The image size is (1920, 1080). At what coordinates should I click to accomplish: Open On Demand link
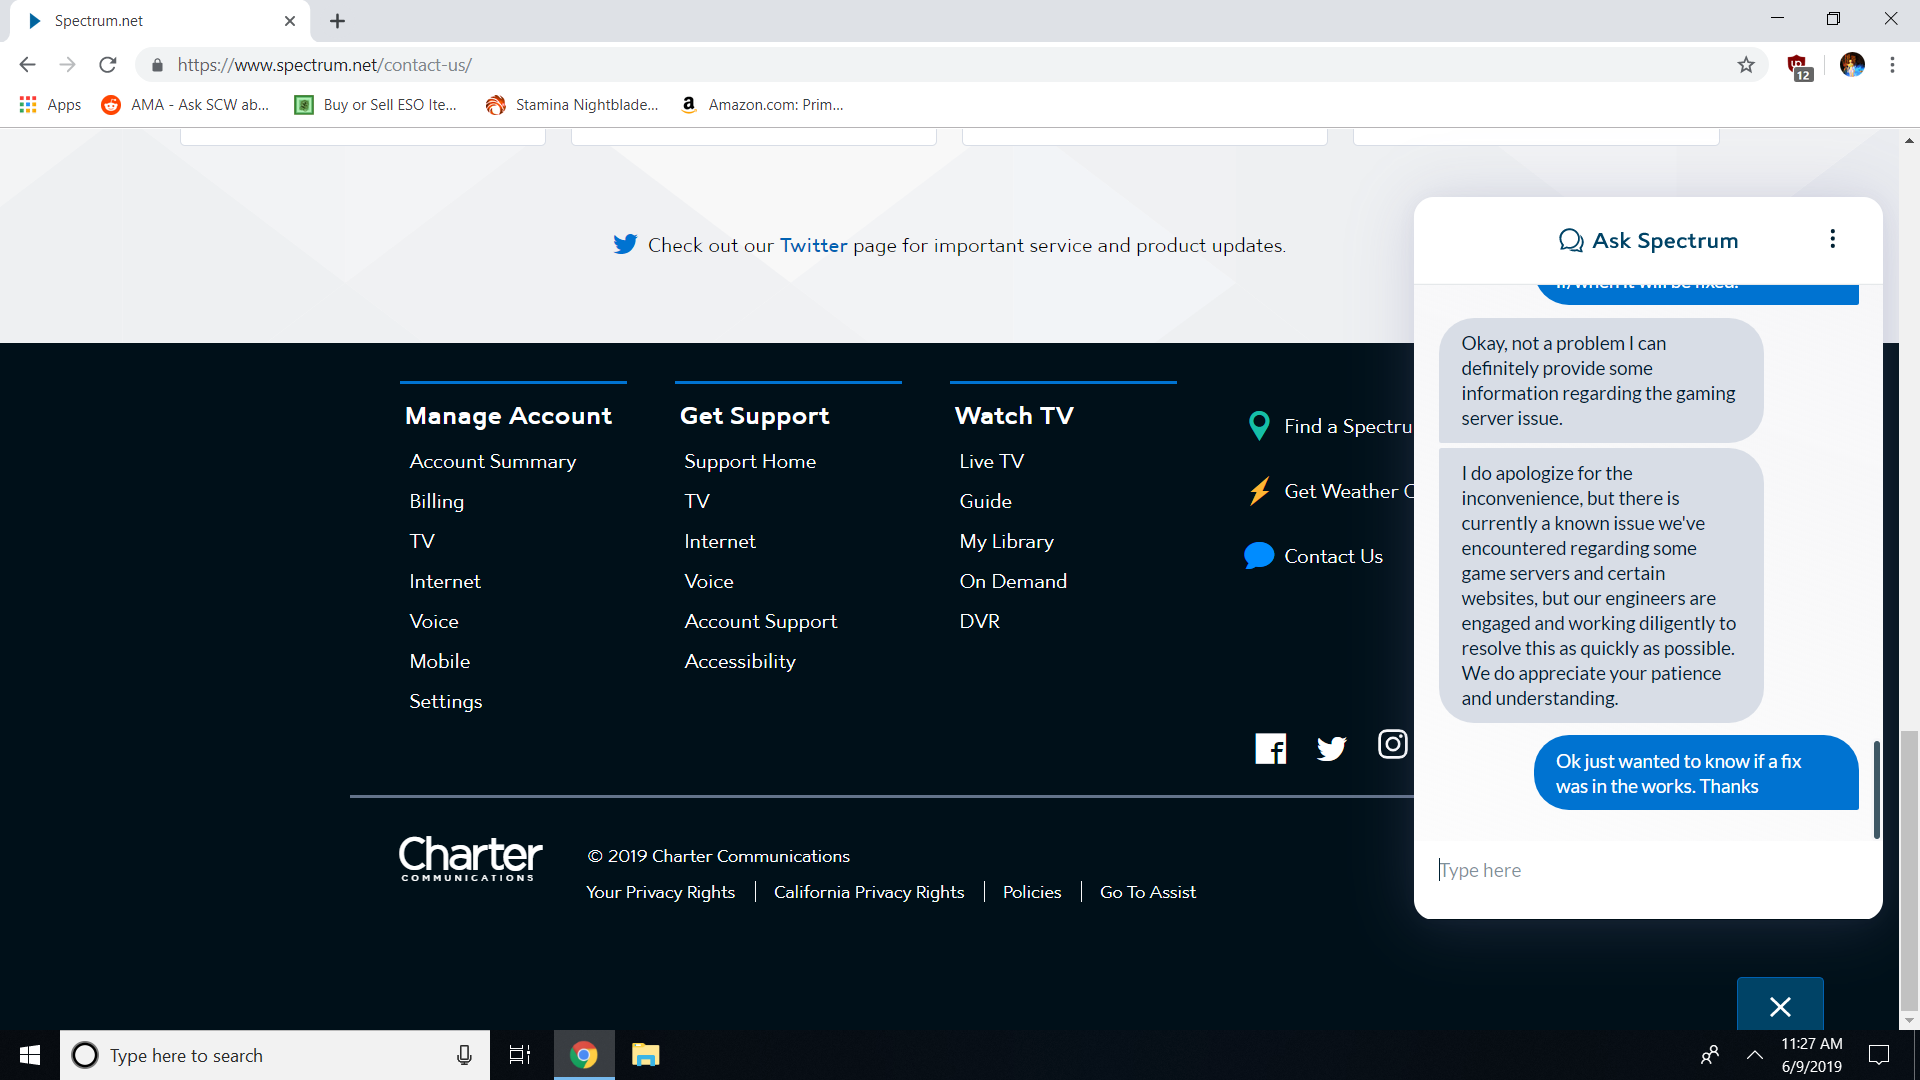(x=1013, y=581)
